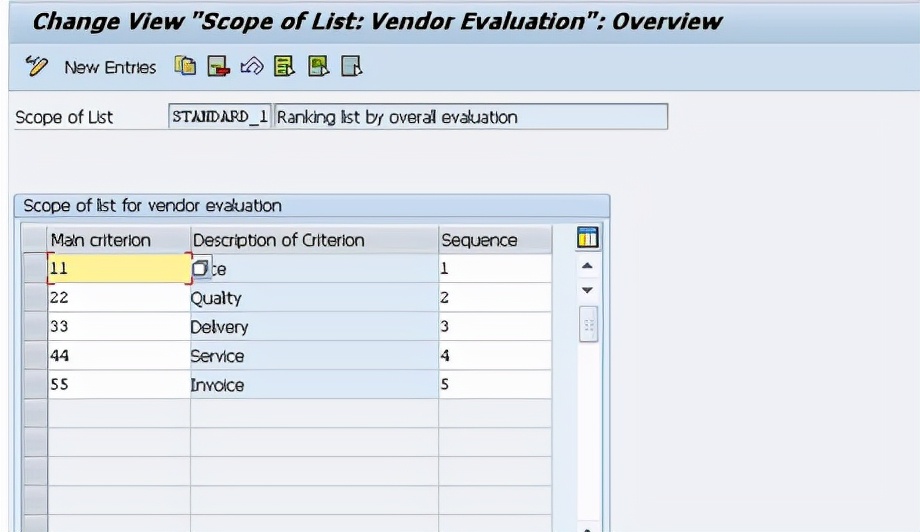This screenshot has width=920, height=532.
Task: Click the Delete entry toolbar icon
Action: tap(218, 66)
